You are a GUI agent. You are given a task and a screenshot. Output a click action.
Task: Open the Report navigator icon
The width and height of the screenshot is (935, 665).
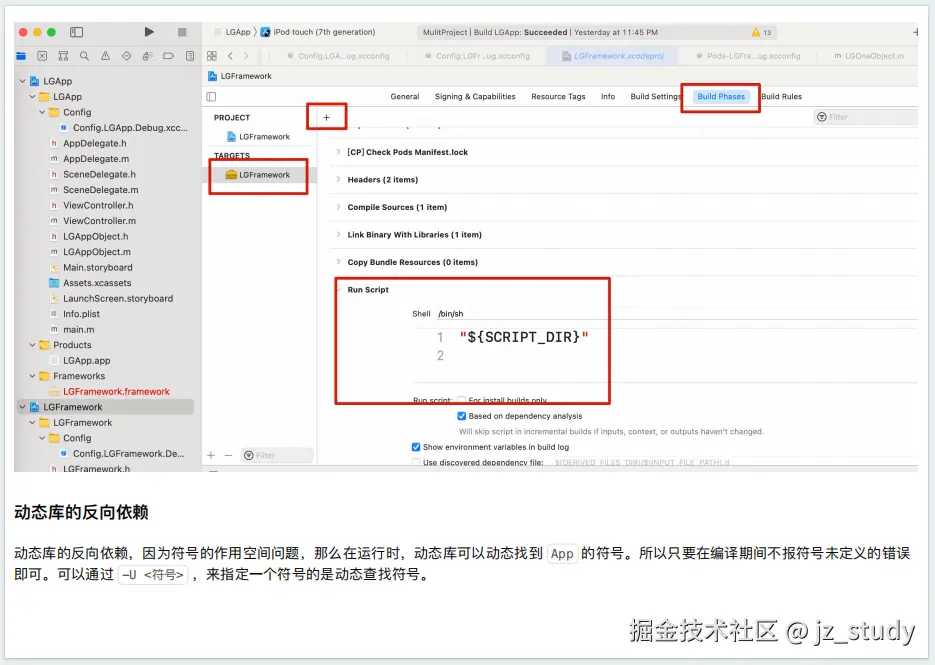click(x=190, y=56)
